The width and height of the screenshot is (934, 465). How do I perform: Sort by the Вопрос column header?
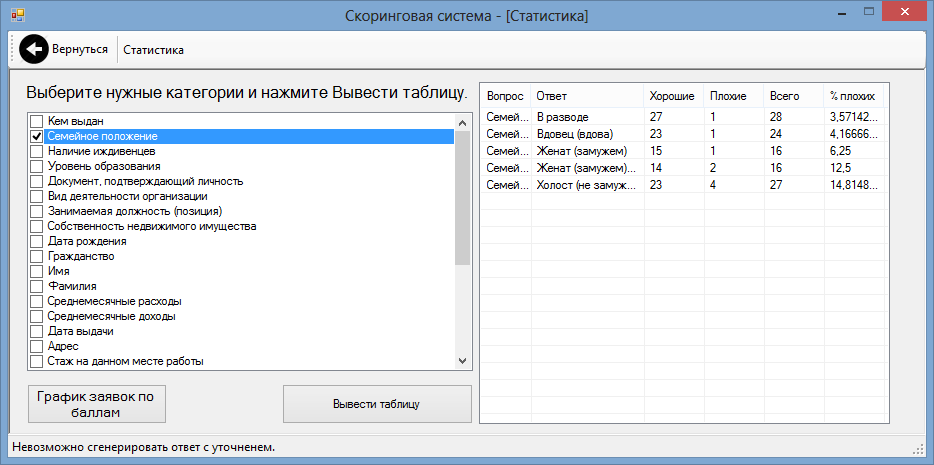(x=506, y=96)
